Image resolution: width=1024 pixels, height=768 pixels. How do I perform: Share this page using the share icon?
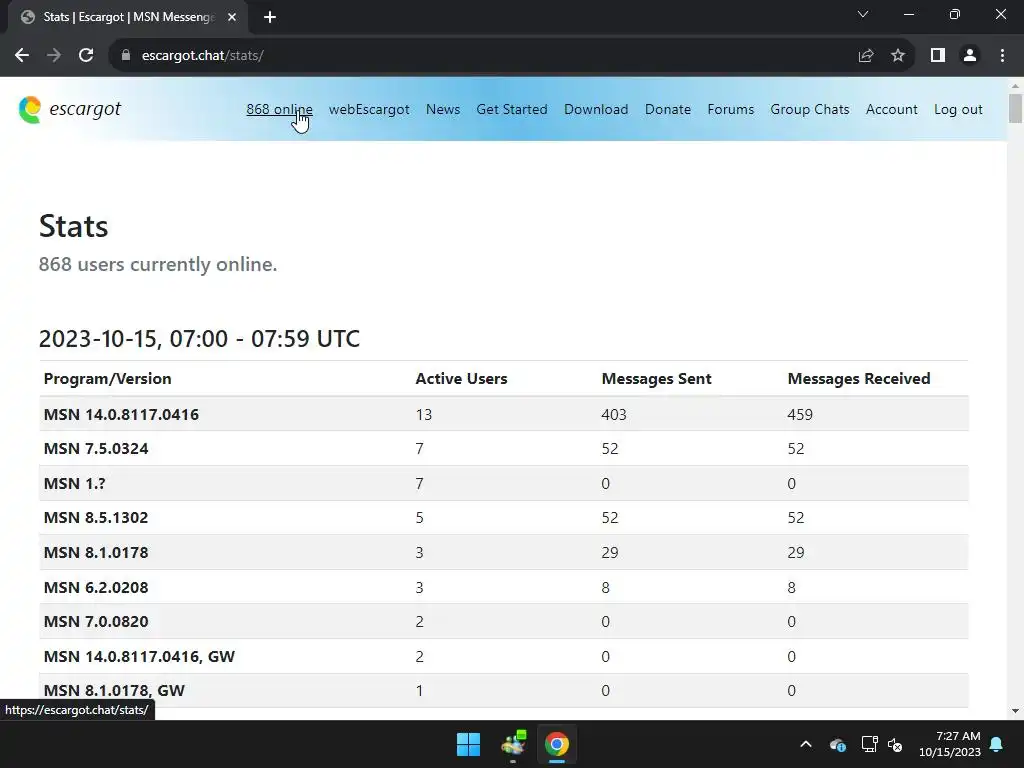pos(866,56)
